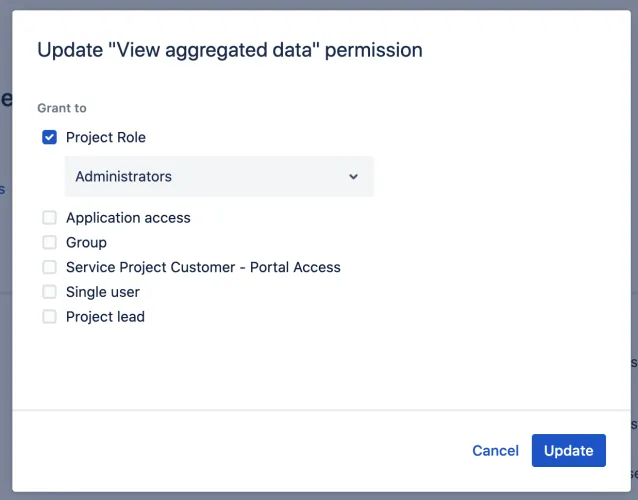
Task: Click the dialog title "Update View aggregated data permission"
Action: [230, 50]
